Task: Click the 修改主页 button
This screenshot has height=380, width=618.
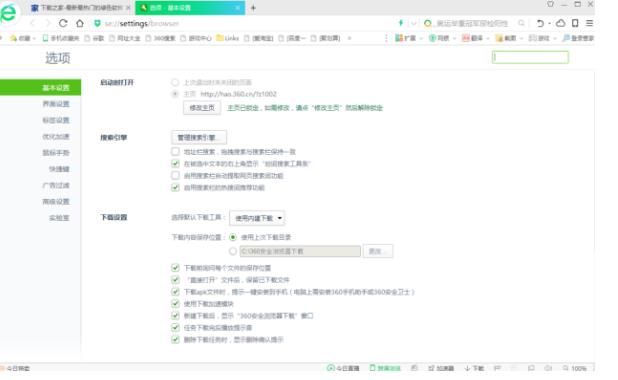Action: [202, 108]
